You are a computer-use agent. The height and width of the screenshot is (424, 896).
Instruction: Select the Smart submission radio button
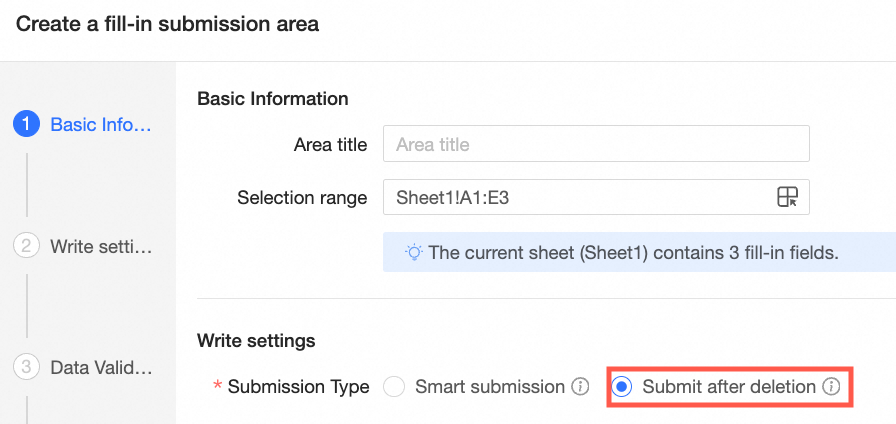pyautogui.click(x=394, y=387)
